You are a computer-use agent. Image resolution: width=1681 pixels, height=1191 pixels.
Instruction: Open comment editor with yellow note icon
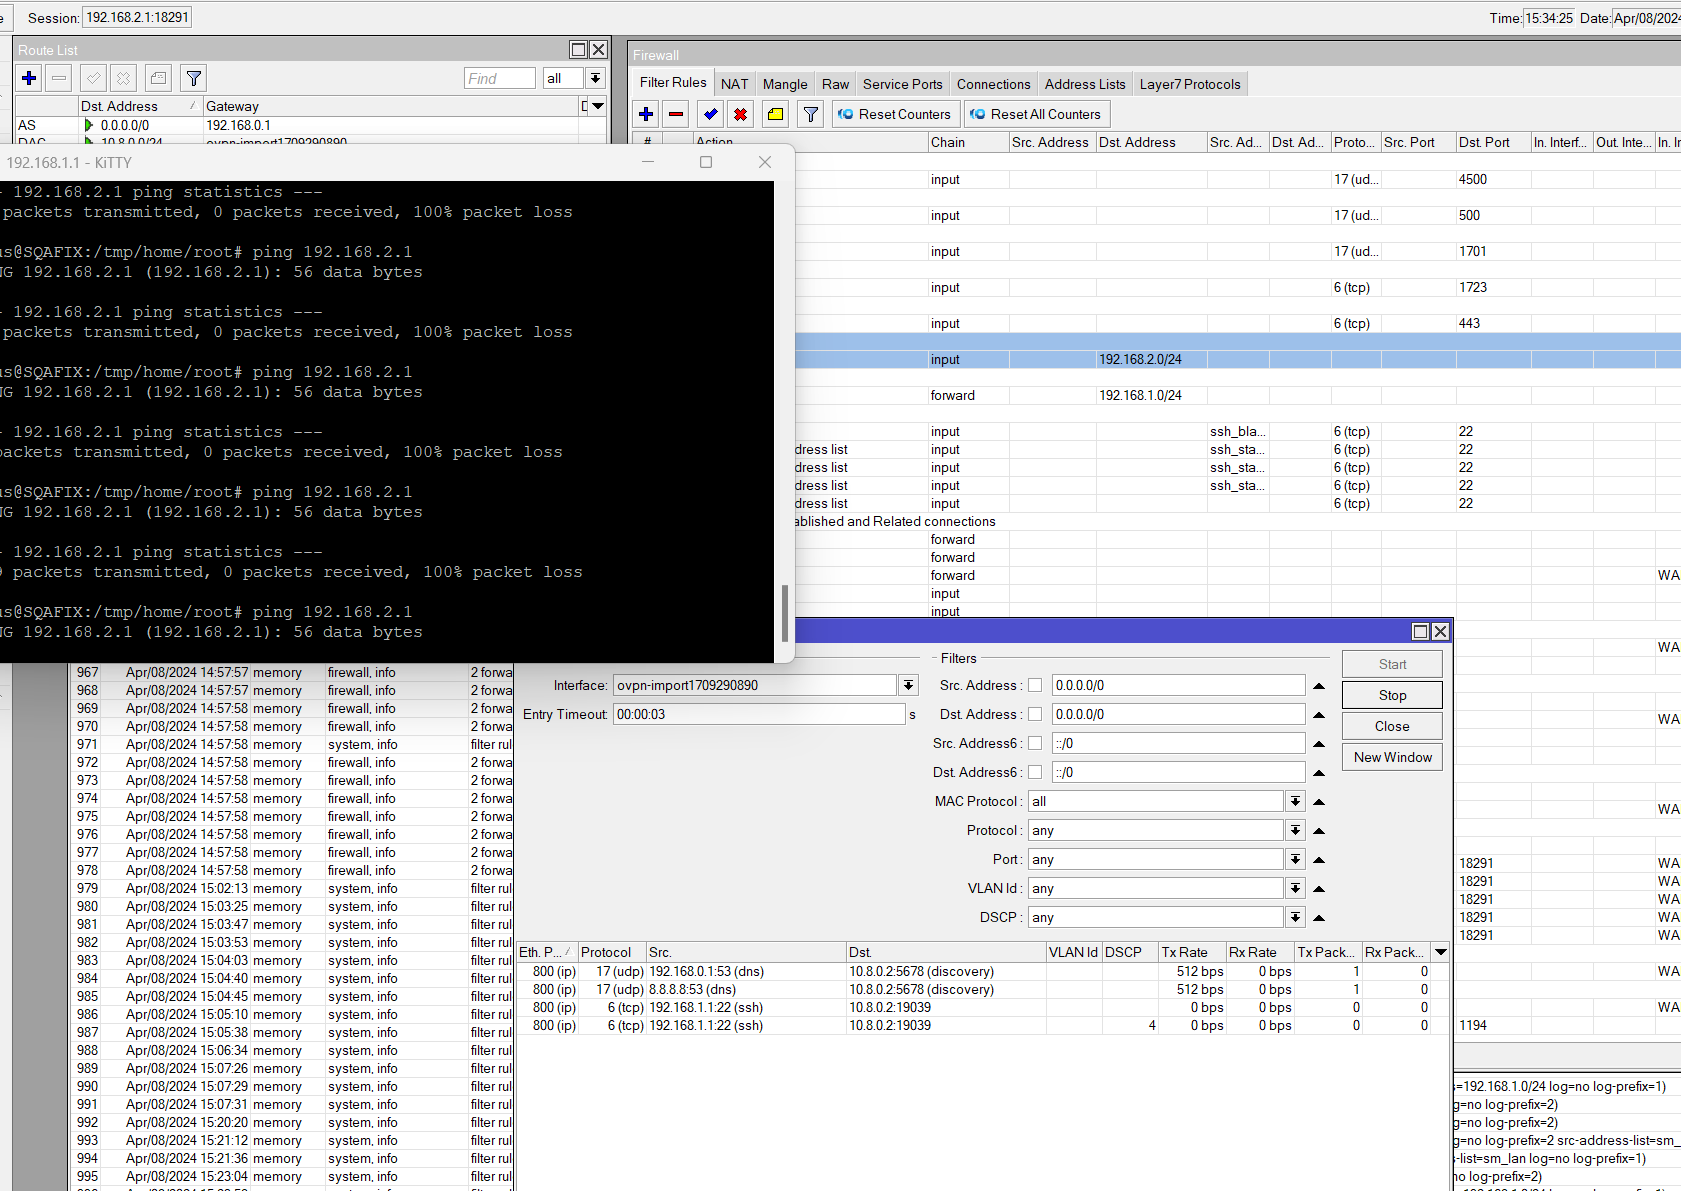click(776, 114)
